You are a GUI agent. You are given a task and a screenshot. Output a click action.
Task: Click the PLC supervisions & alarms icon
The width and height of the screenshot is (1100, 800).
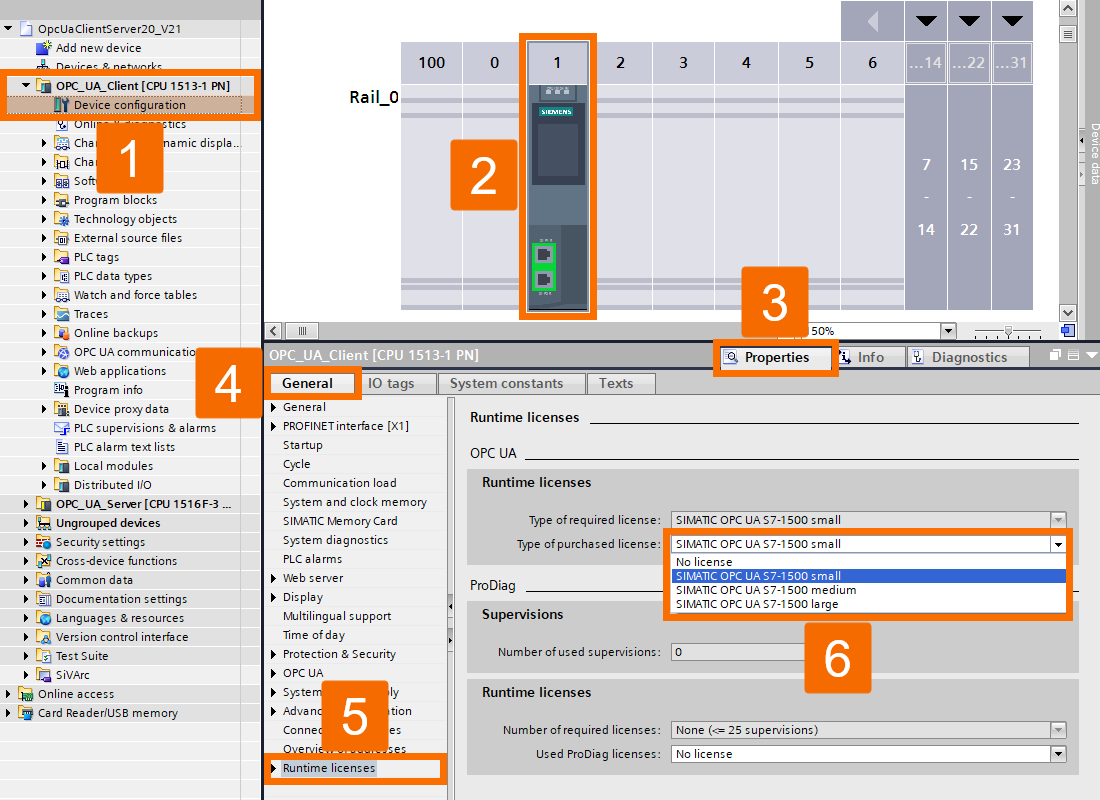[x=62, y=427]
